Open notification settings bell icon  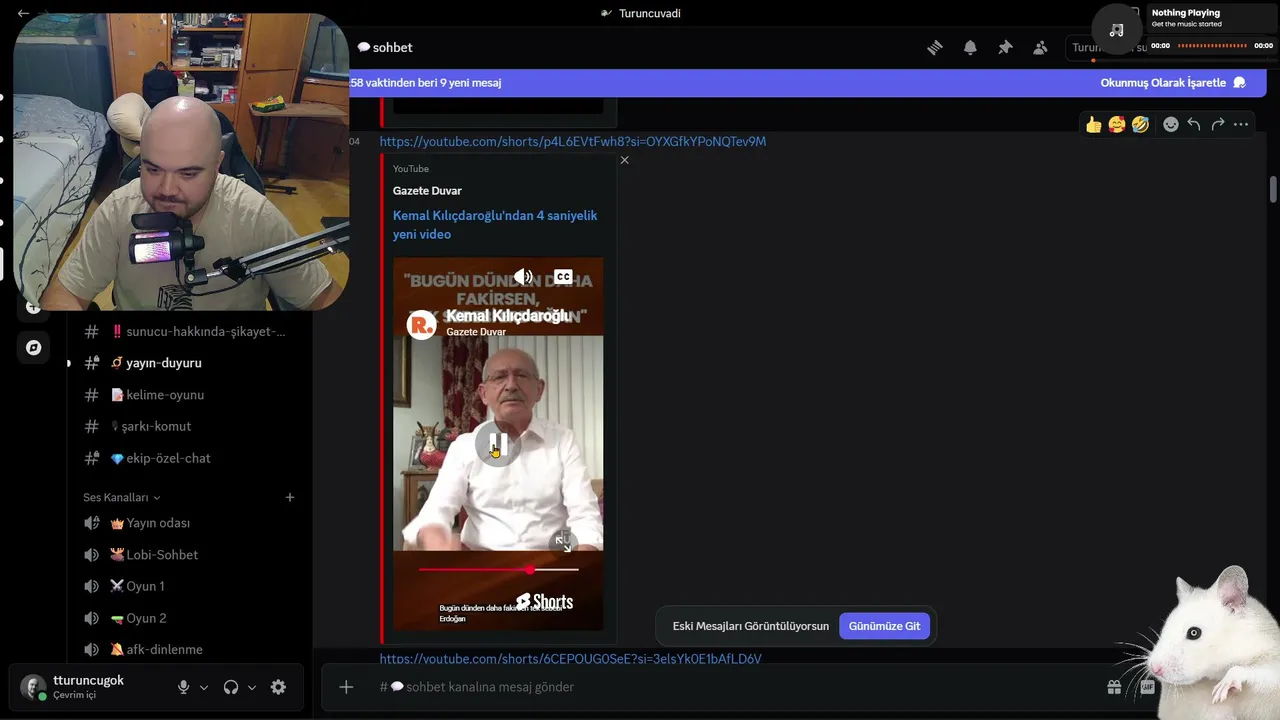(970, 47)
